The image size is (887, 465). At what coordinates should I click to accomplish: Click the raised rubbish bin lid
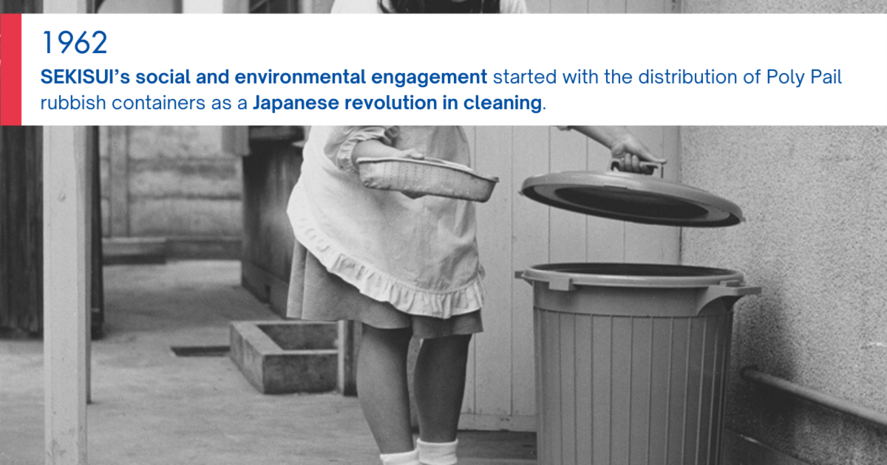point(631,198)
